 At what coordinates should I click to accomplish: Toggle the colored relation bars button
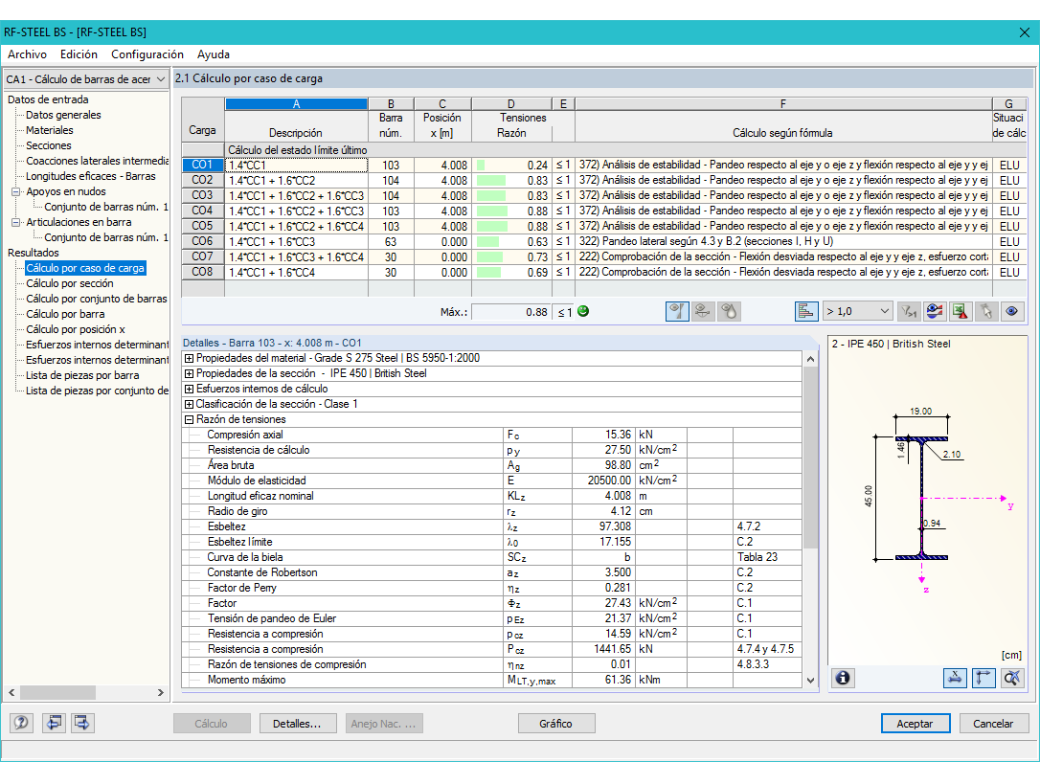[x=806, y=312]
